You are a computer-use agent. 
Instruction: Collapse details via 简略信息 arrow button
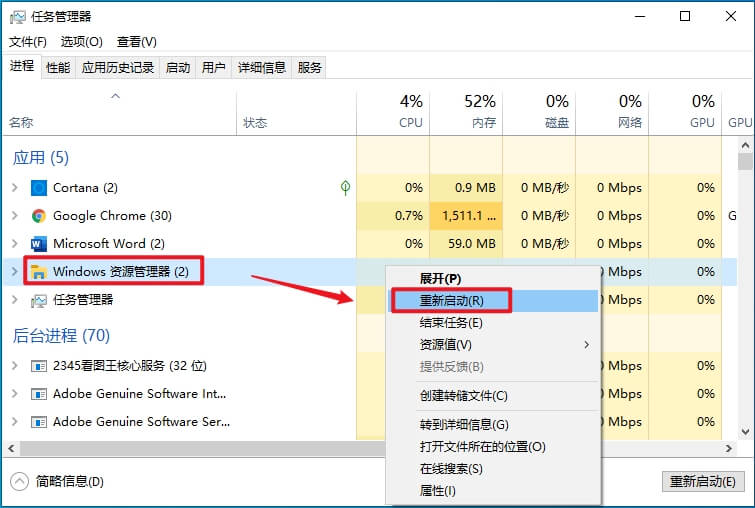click(20, 481)
